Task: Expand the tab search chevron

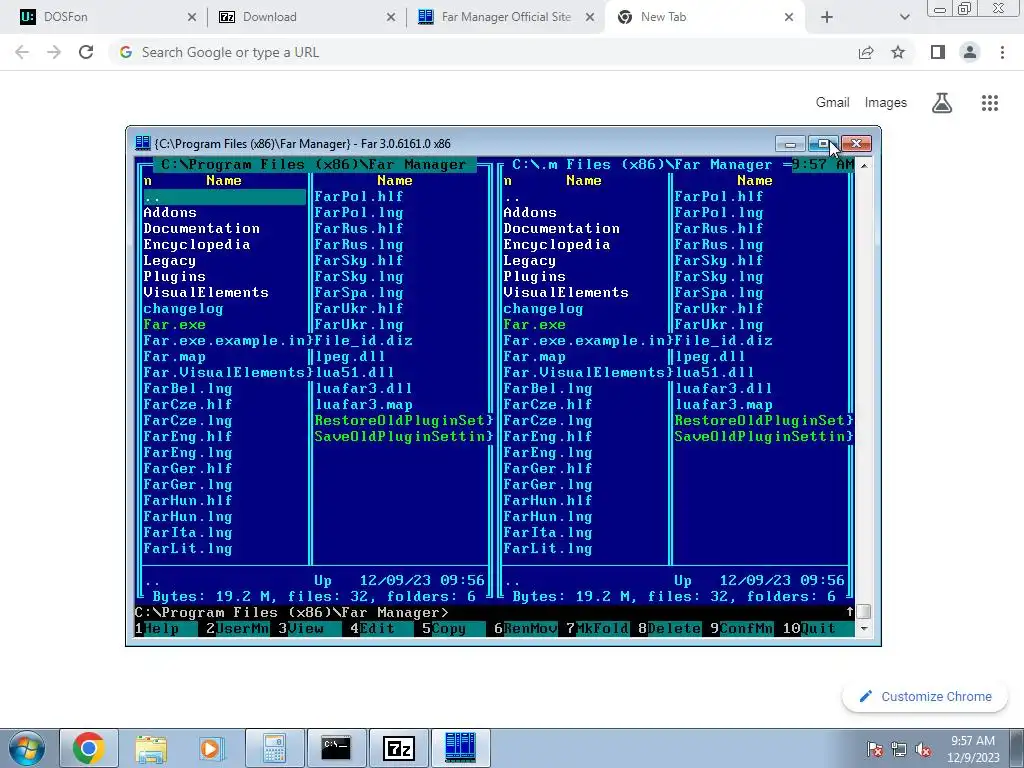Action: [904, 17]
